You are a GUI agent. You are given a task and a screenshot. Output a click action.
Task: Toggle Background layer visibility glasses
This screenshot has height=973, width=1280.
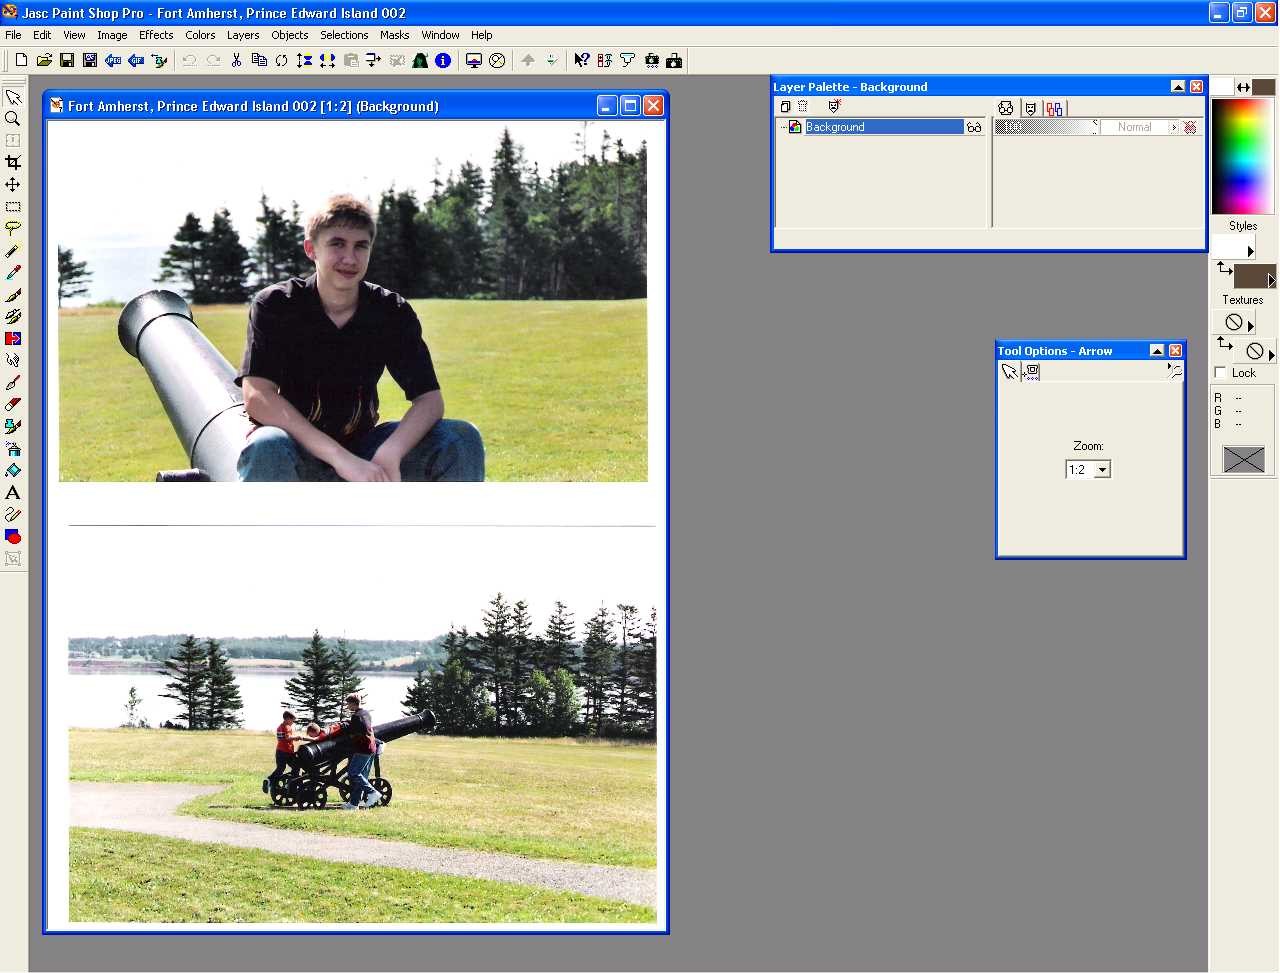[974, 128]
